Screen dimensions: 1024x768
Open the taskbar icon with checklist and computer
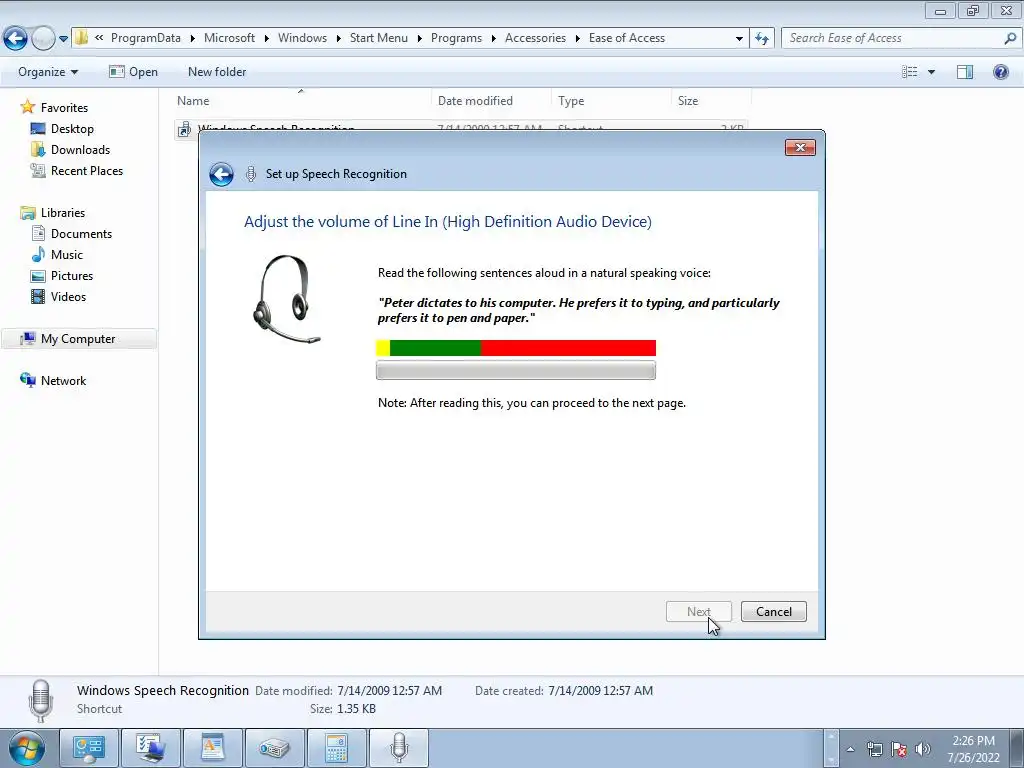point(151,748)
